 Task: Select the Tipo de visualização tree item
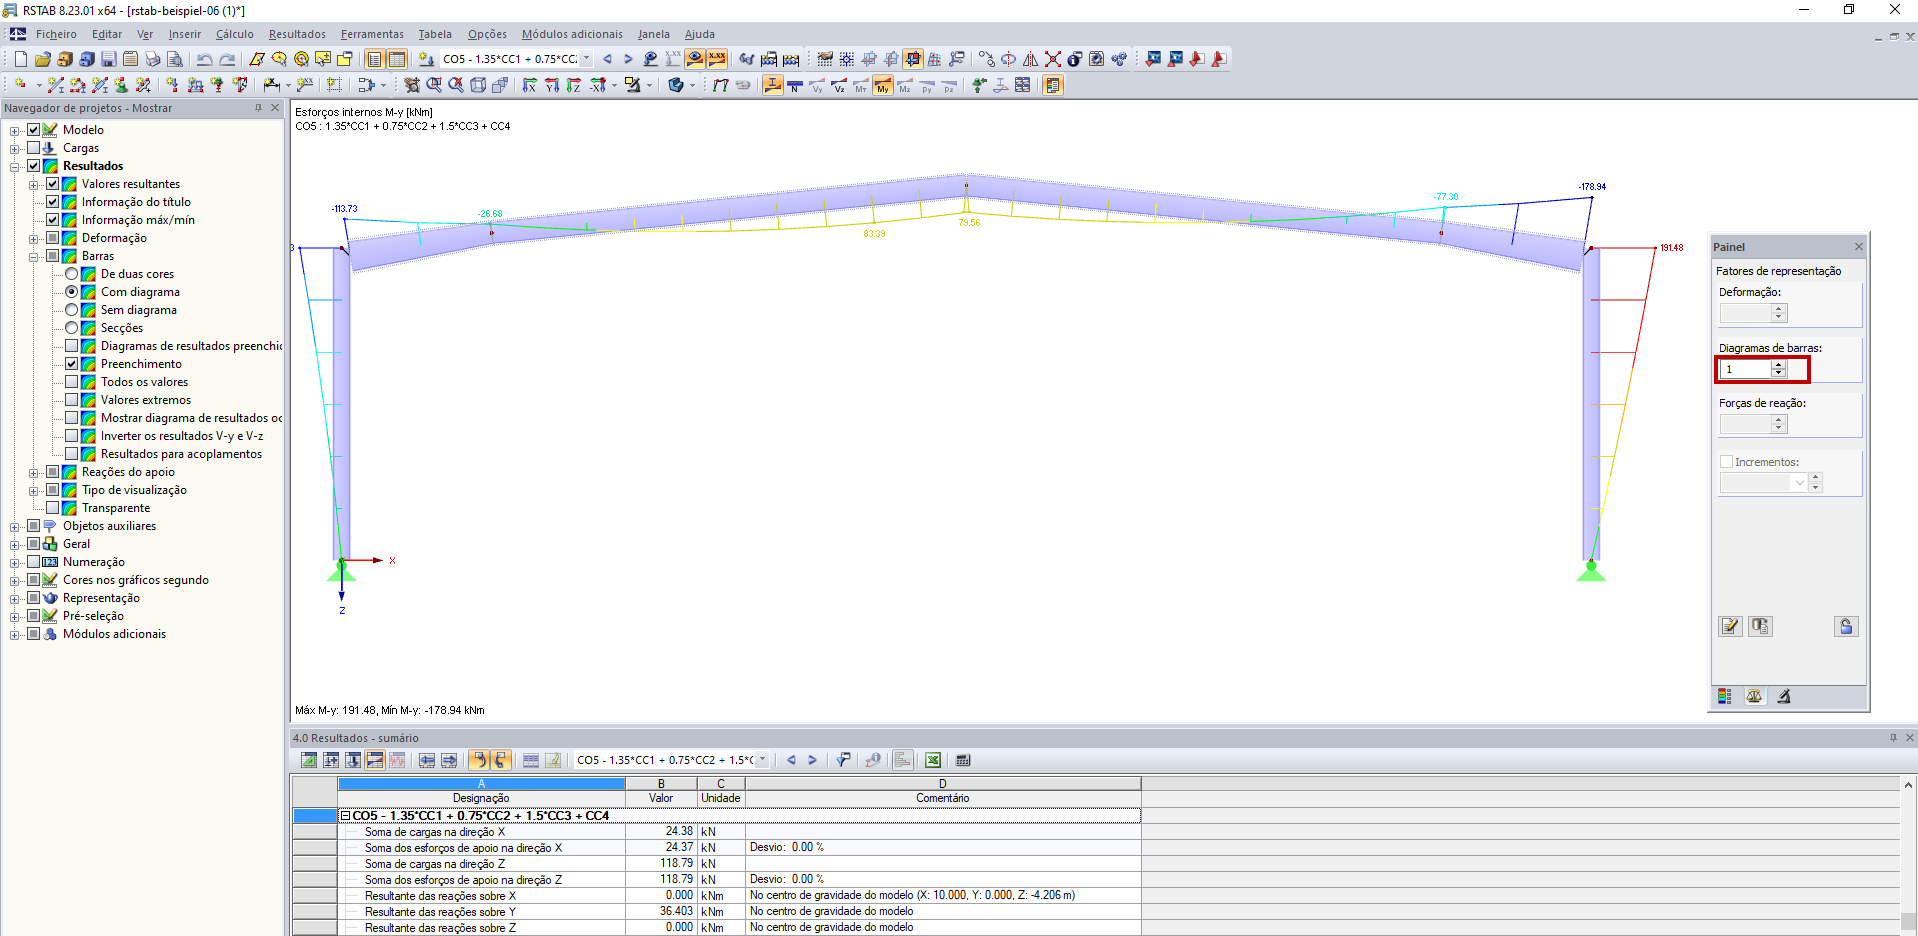point(134,490)
